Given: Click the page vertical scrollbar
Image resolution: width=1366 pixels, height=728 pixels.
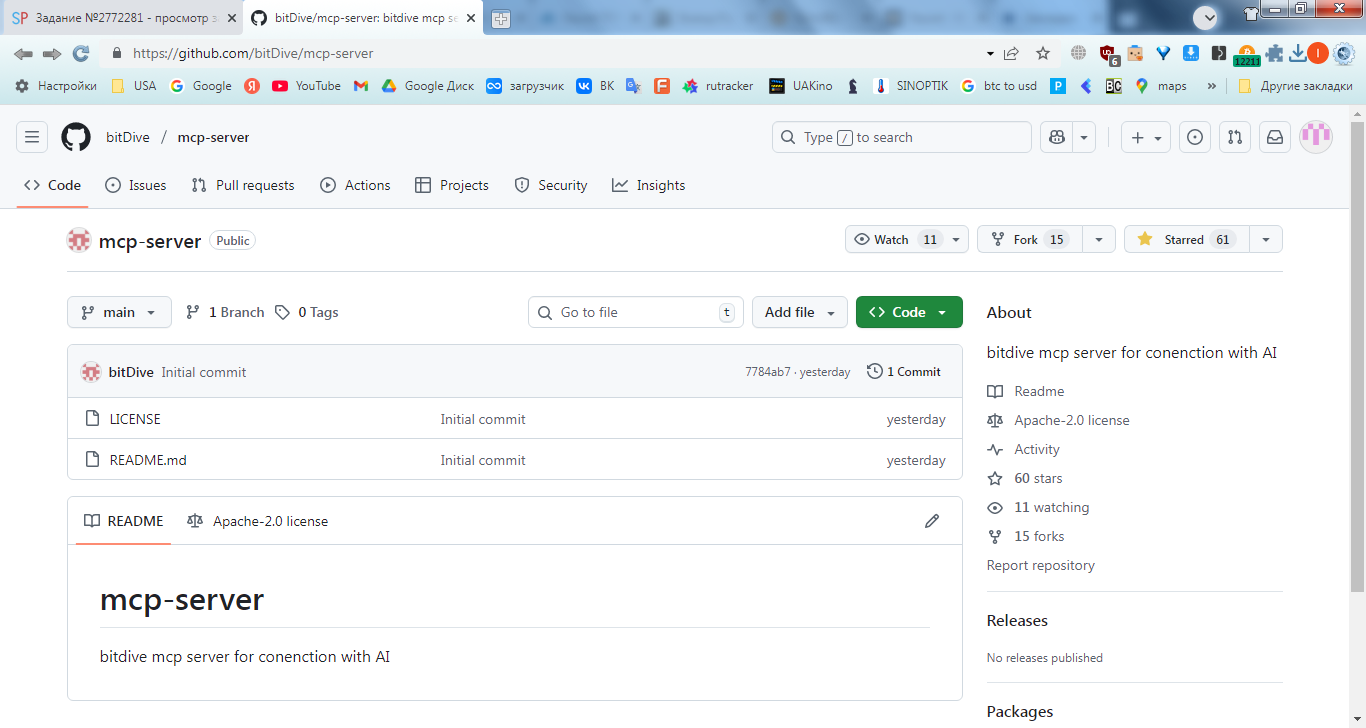Looking at the screenshot, I should pyautogui.click(x=1357, y=355).
